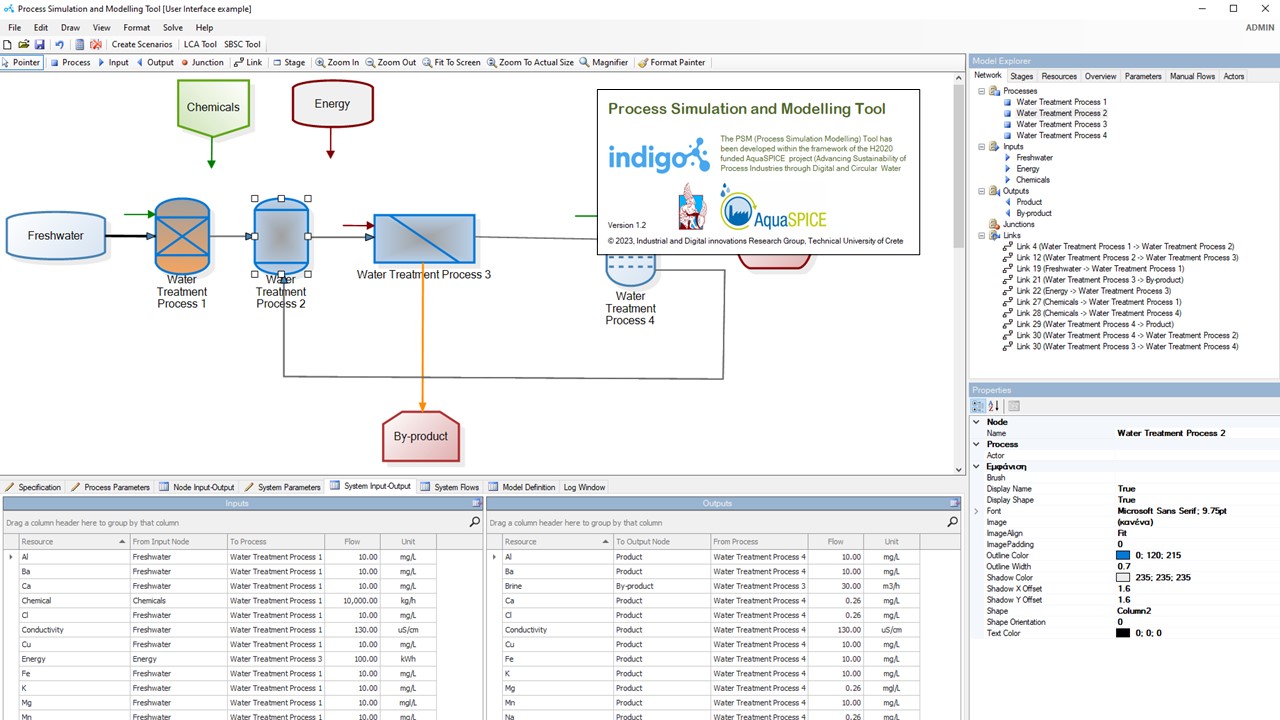Collapse the Node property category
The height and width of the screenshot is (720, 1280).
tap(977, 422)
